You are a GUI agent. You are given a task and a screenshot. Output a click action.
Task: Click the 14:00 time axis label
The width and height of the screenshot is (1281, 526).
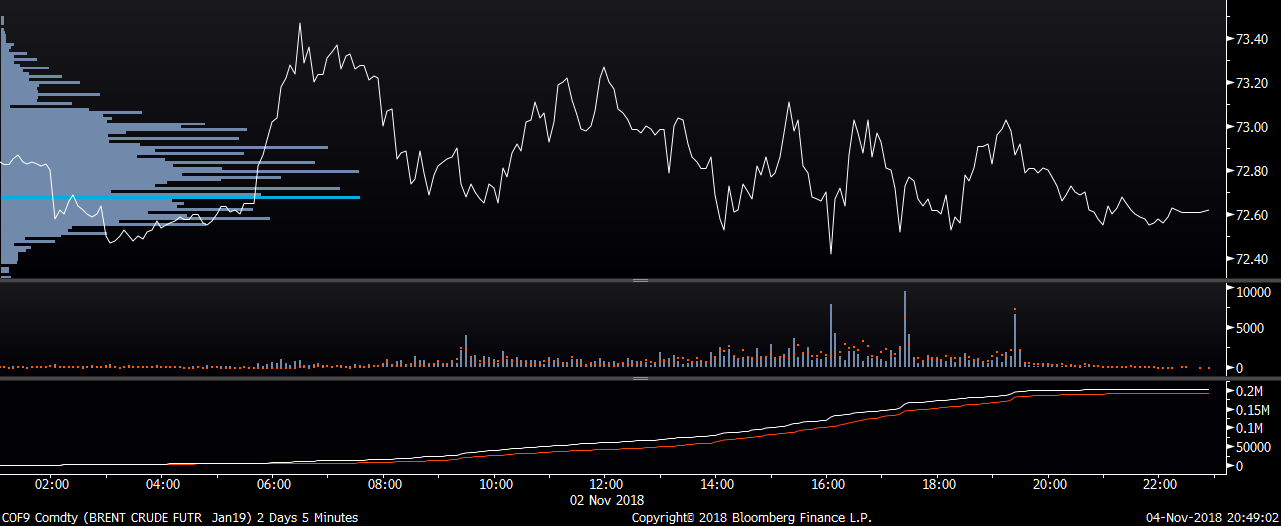pyautogui.click(x=717, y=485)
